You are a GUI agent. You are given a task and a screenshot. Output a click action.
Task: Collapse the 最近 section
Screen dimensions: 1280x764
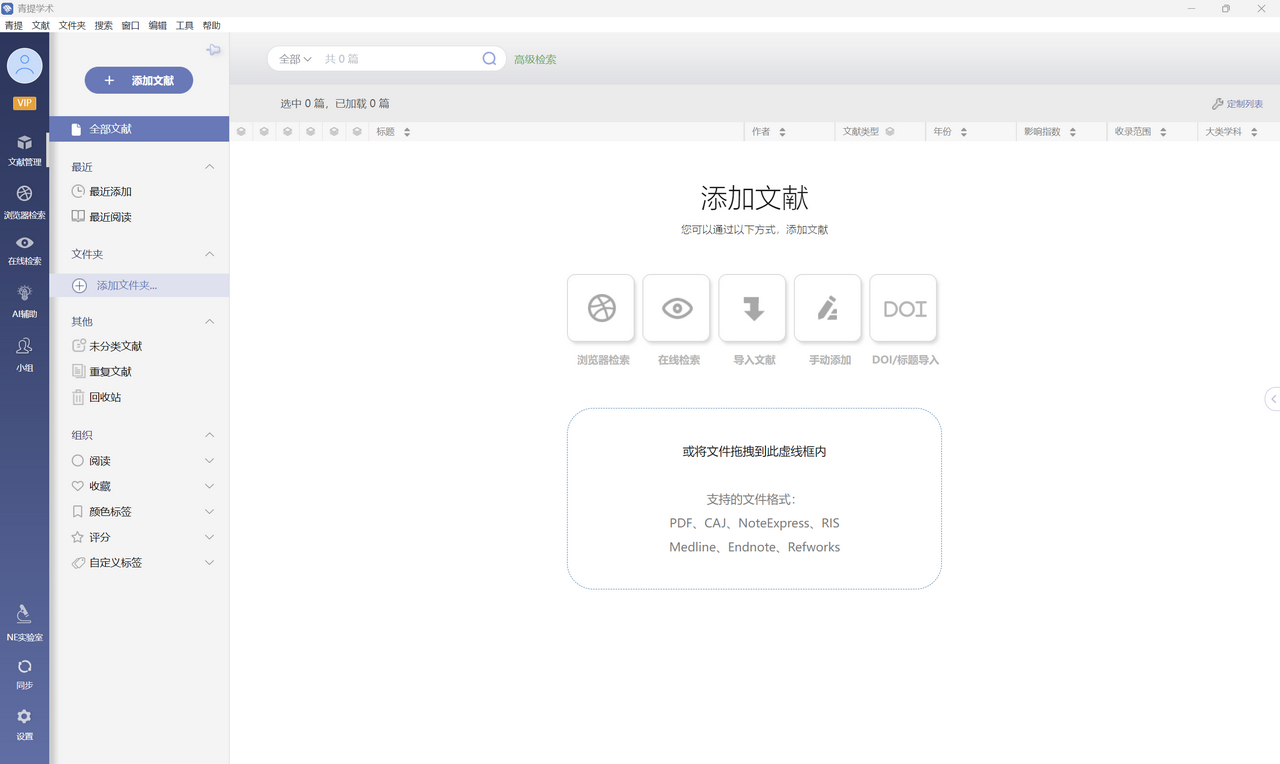point(209,167)
